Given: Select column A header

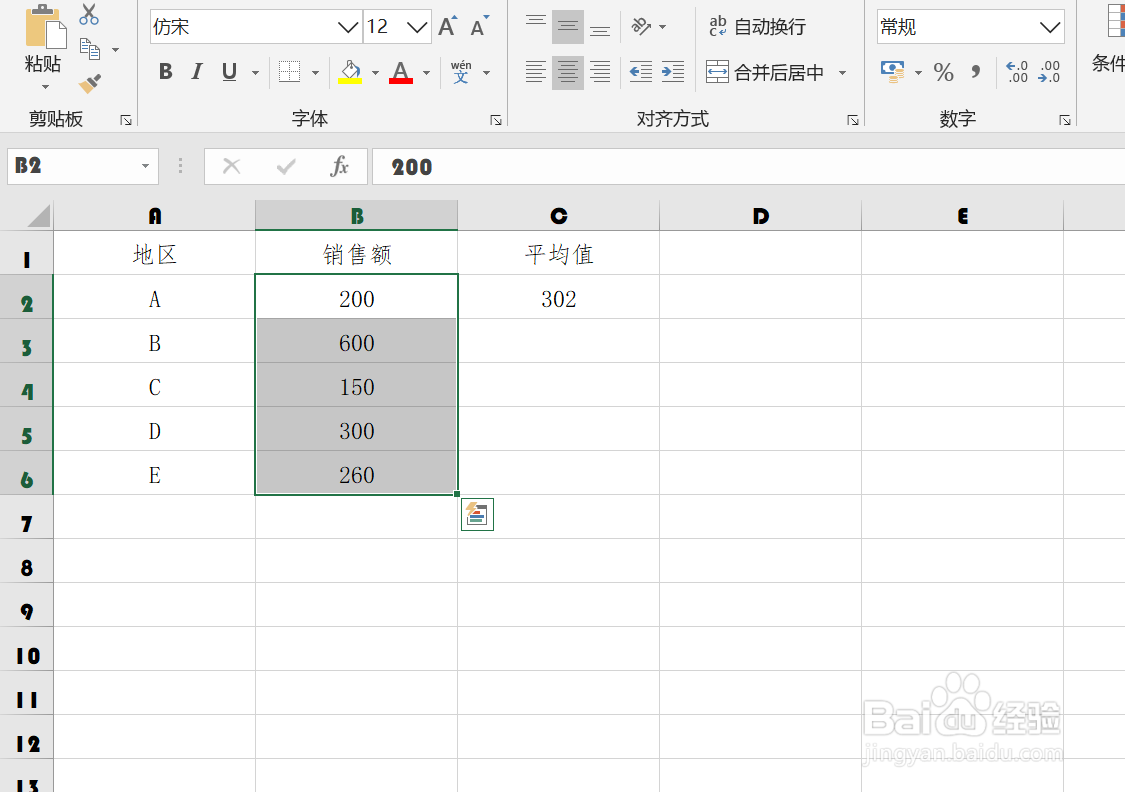Looking at the screenshot, I should pyautogui.click(x=154, y=216).
